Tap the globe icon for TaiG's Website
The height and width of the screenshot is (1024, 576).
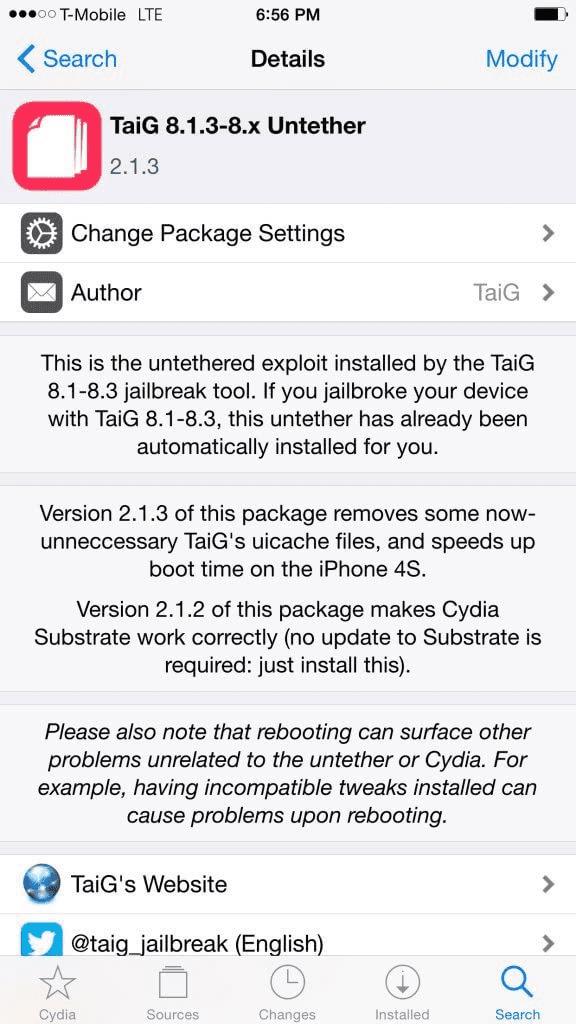[x=42, y=884]
